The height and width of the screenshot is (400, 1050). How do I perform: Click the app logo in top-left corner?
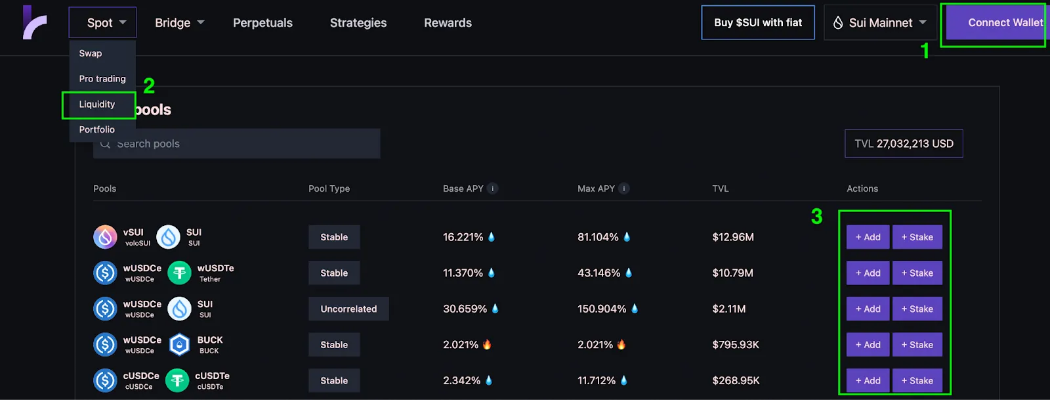click(x=33, y=22)
